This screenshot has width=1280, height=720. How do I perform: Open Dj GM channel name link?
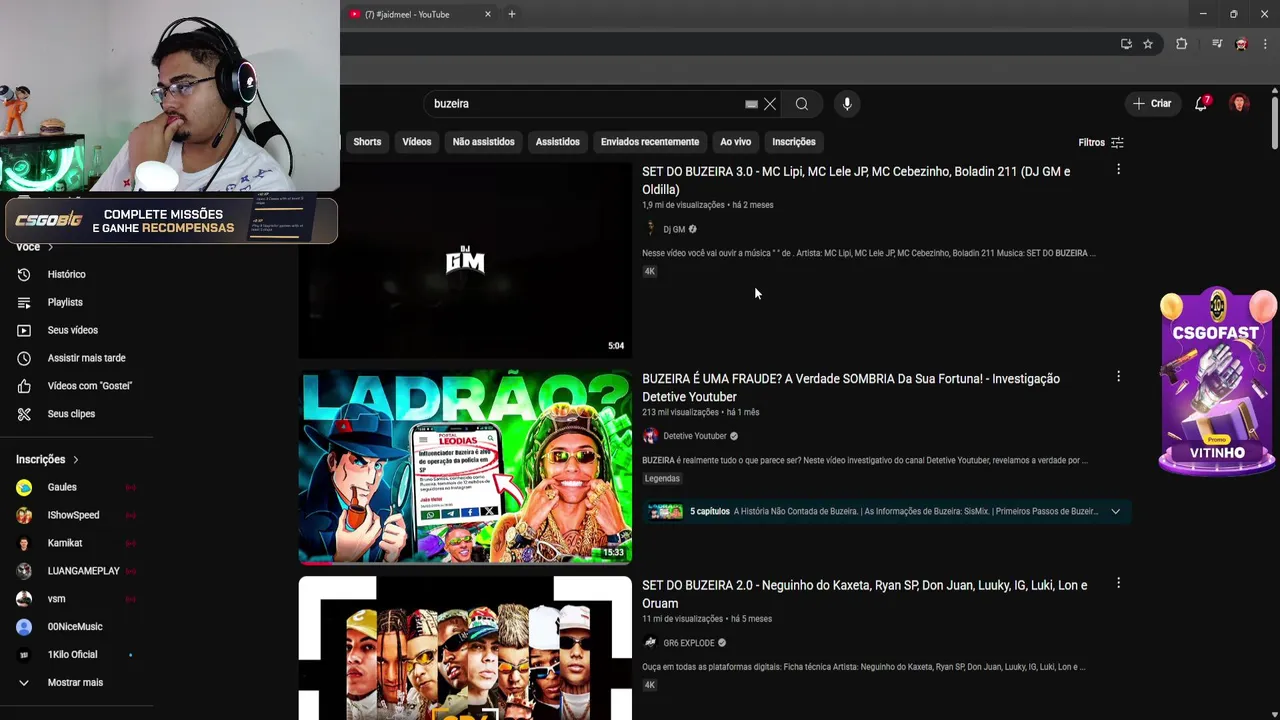[674, 229]
